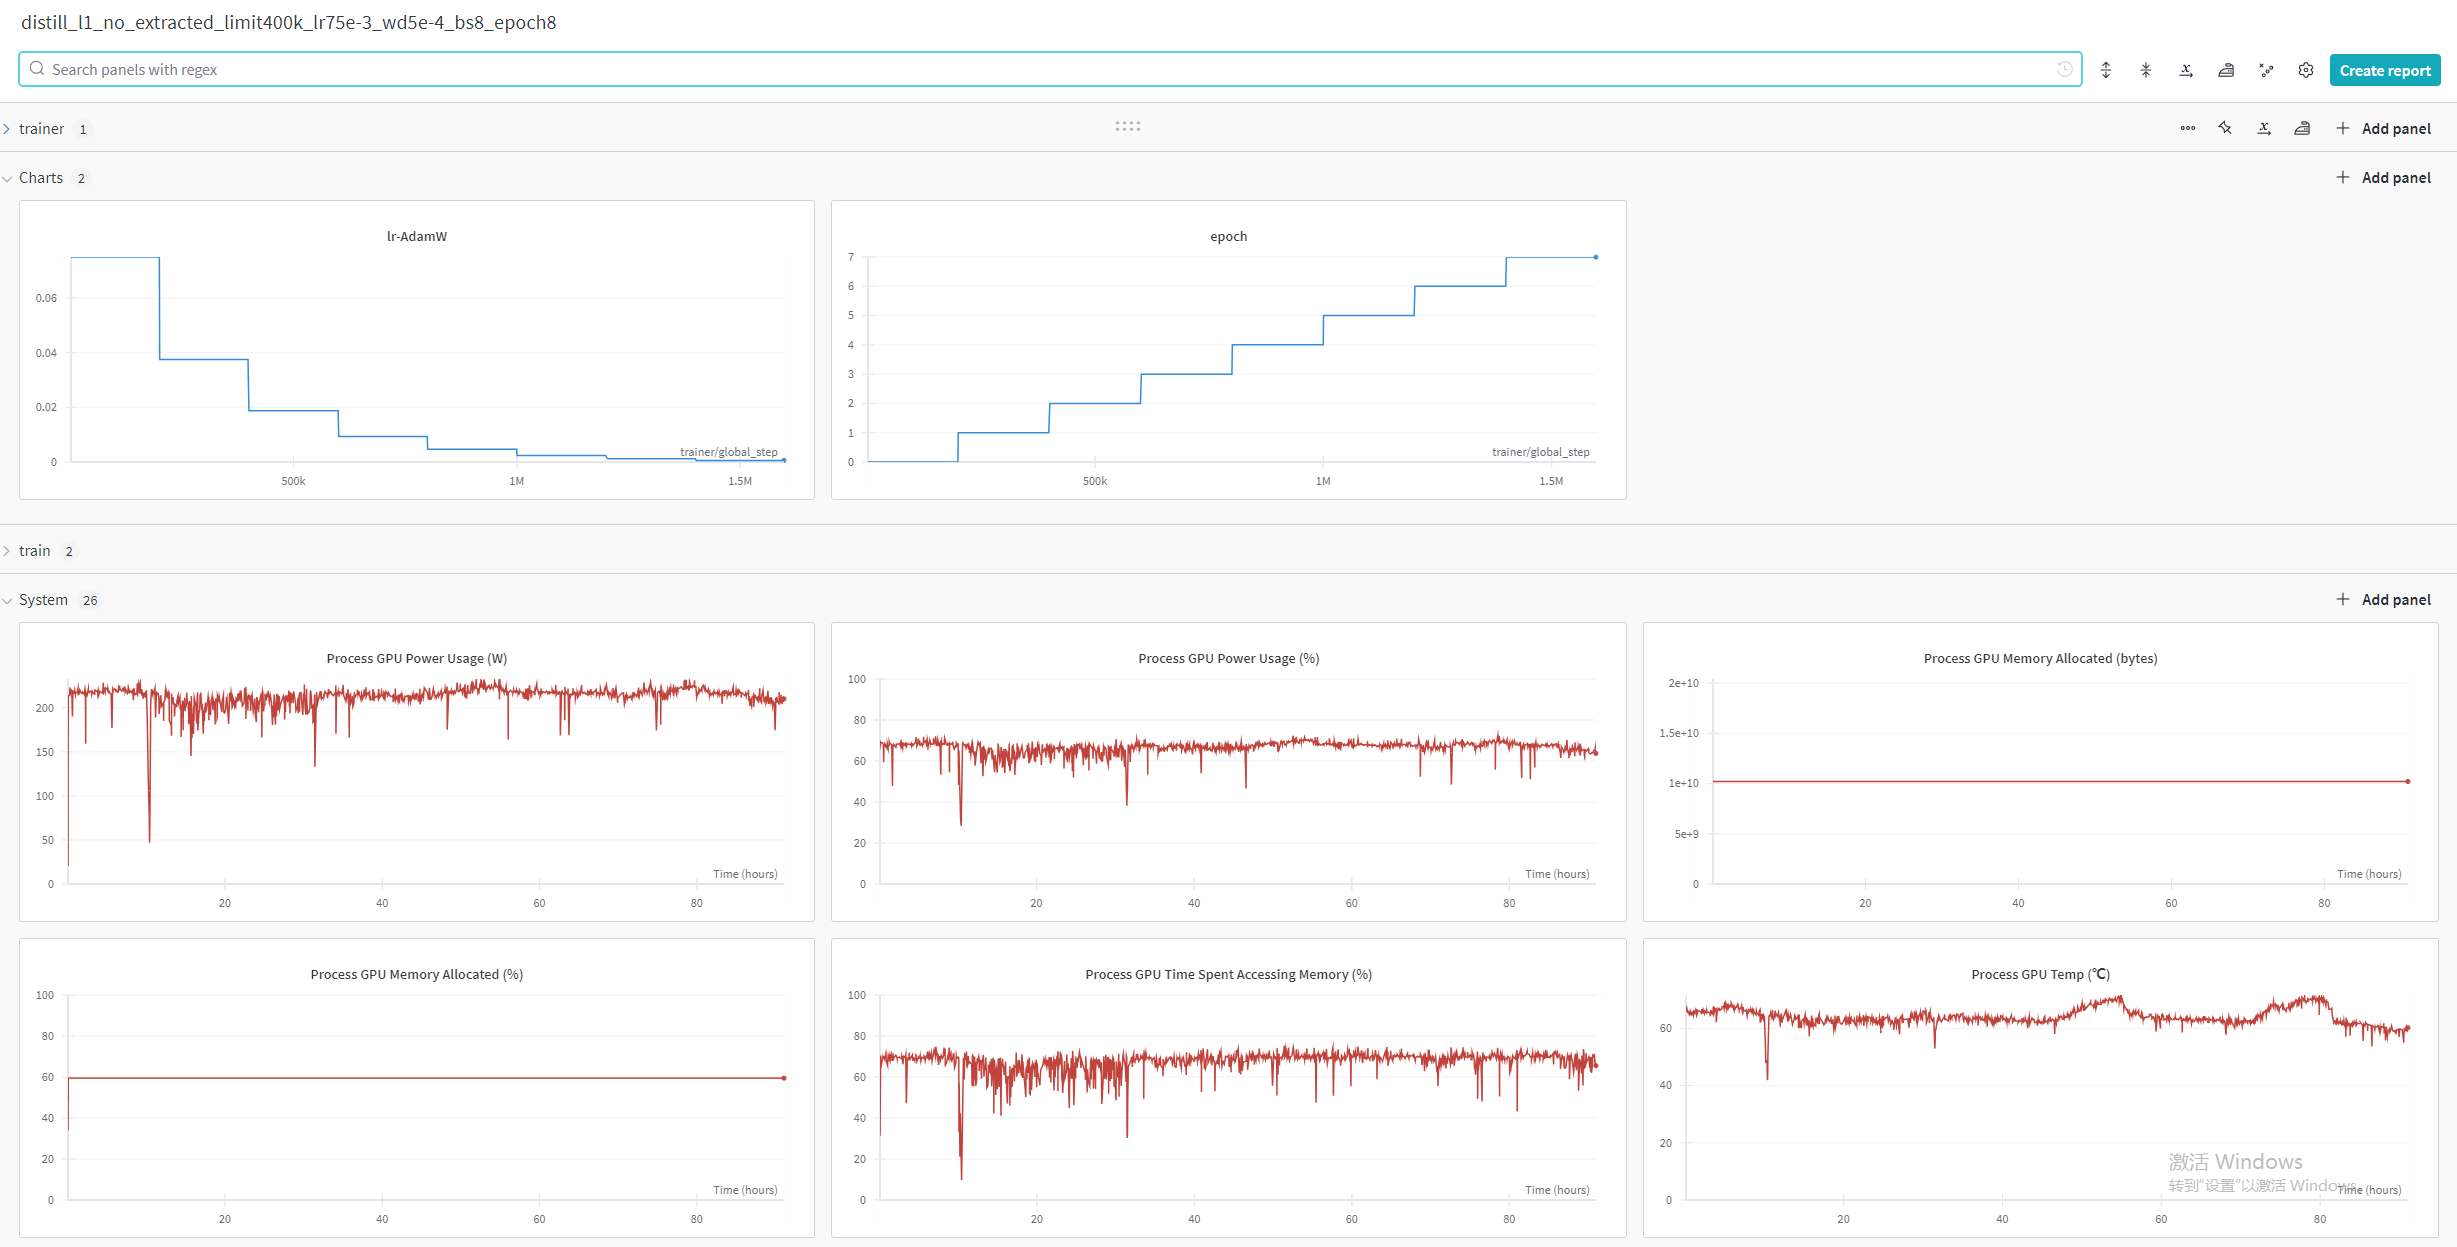Create a report

tap(2385, 70)
